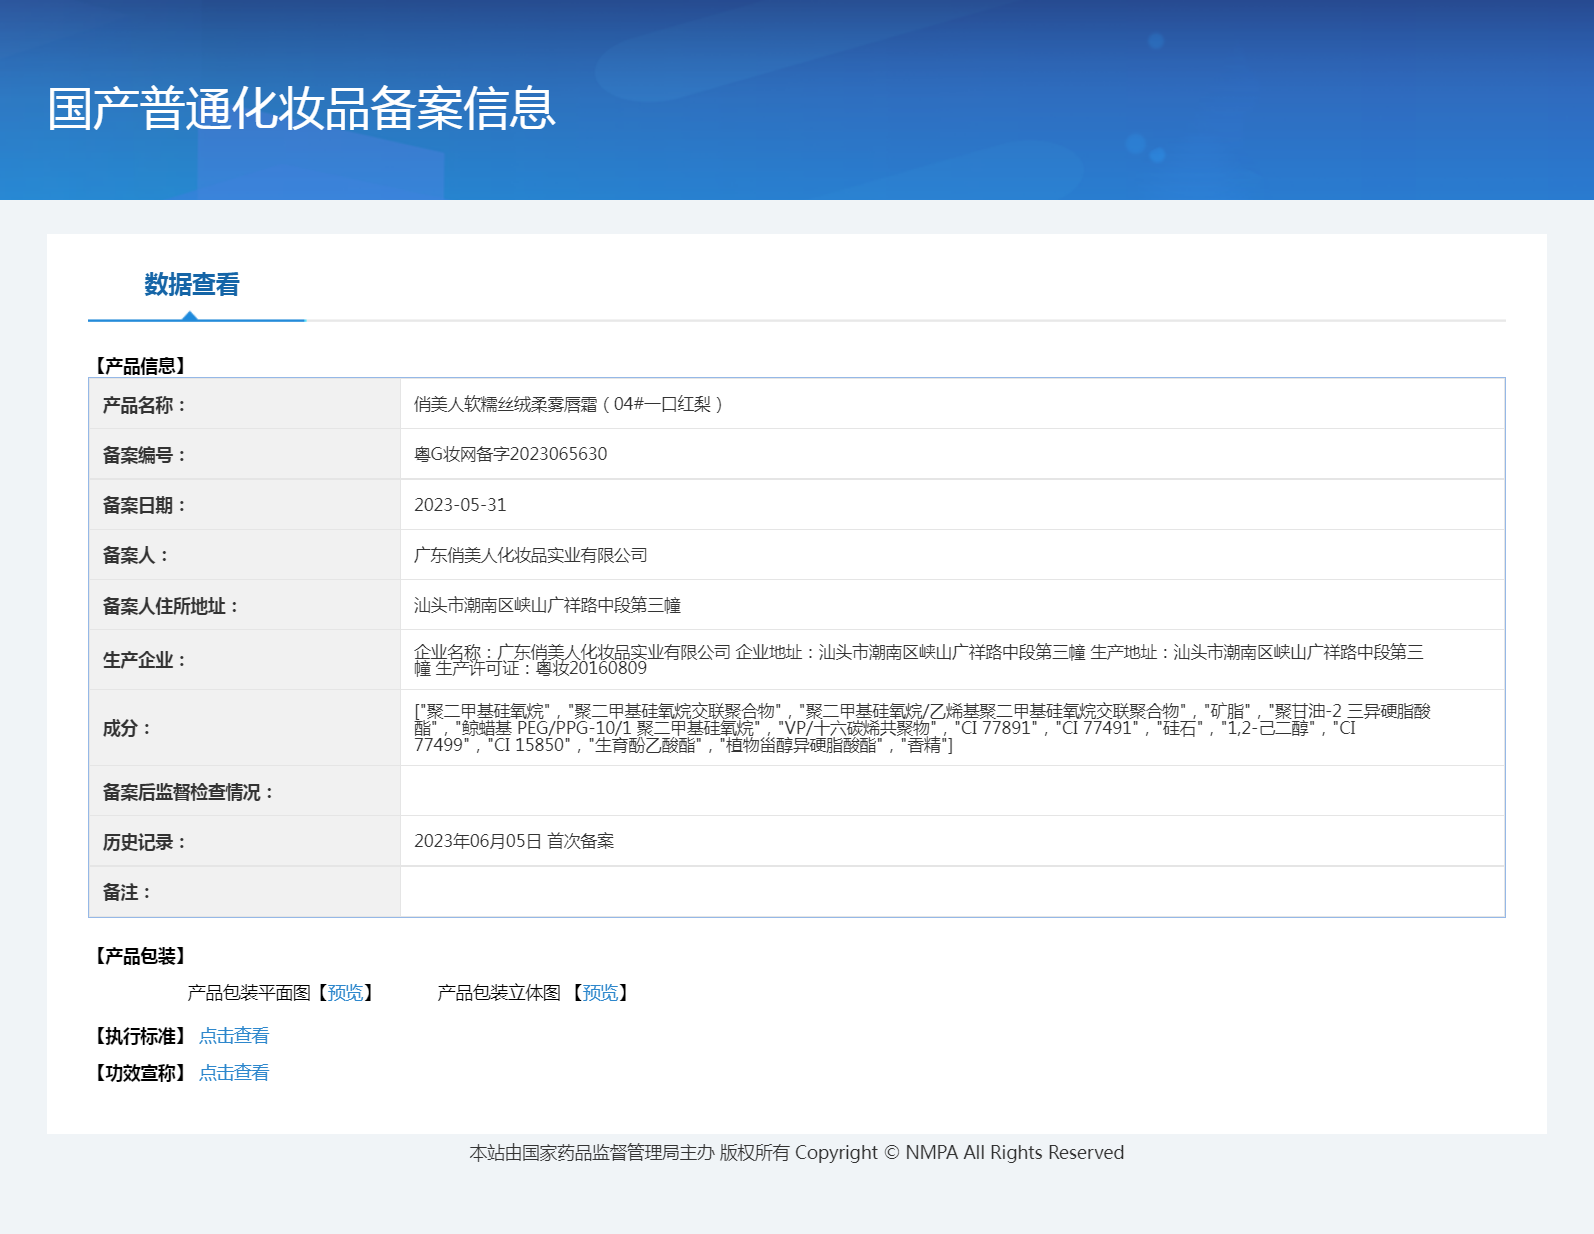Click the 备案后监督检查情况 row label
1594x1234 pixels.
[188, 792]
